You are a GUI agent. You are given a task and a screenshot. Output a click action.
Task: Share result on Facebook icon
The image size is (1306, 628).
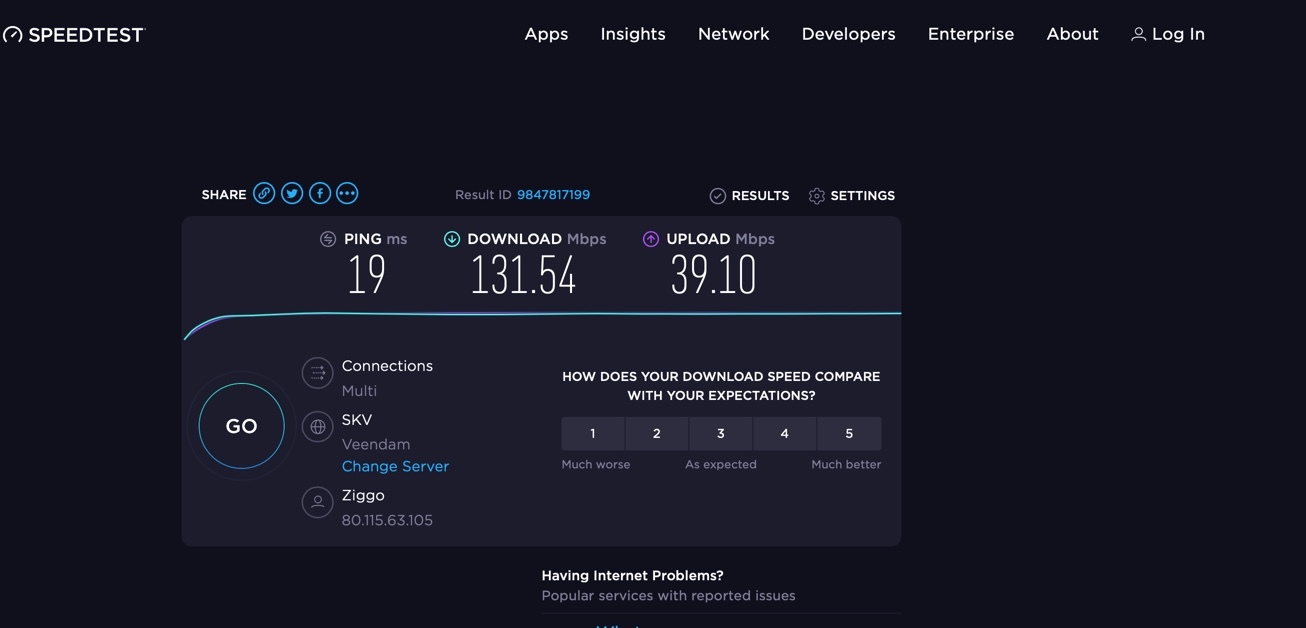tap(320, 193)
